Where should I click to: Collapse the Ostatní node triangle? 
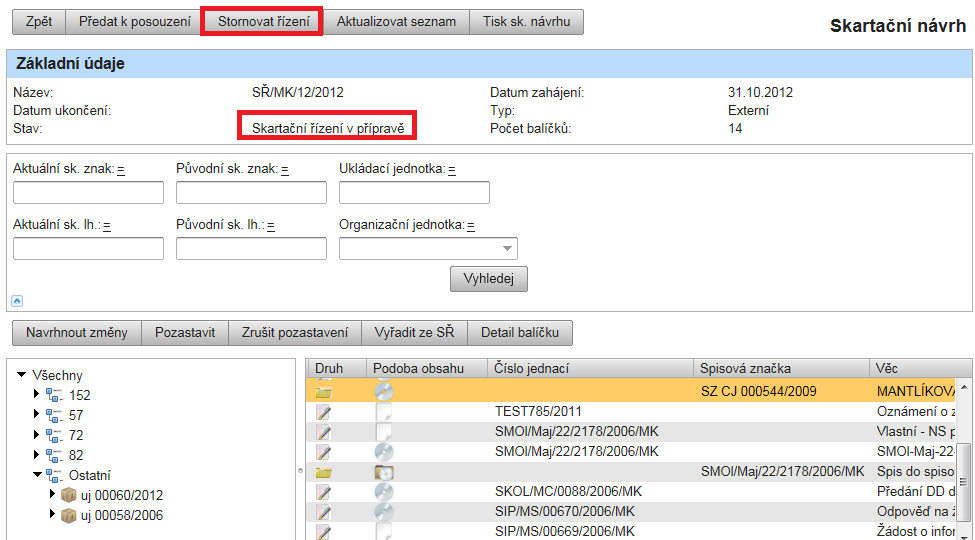point(38,475)
